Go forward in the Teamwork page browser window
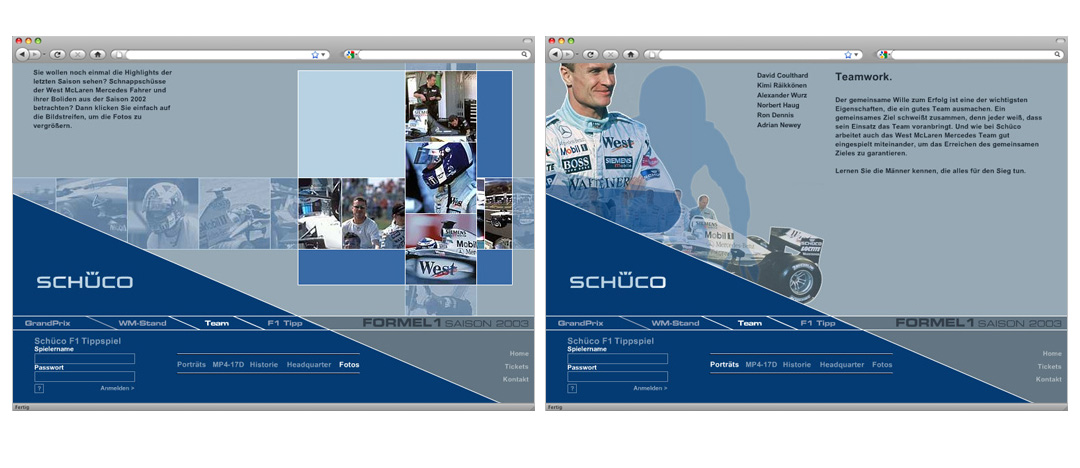Screen dimensions: 1080x468 point(568,54)
